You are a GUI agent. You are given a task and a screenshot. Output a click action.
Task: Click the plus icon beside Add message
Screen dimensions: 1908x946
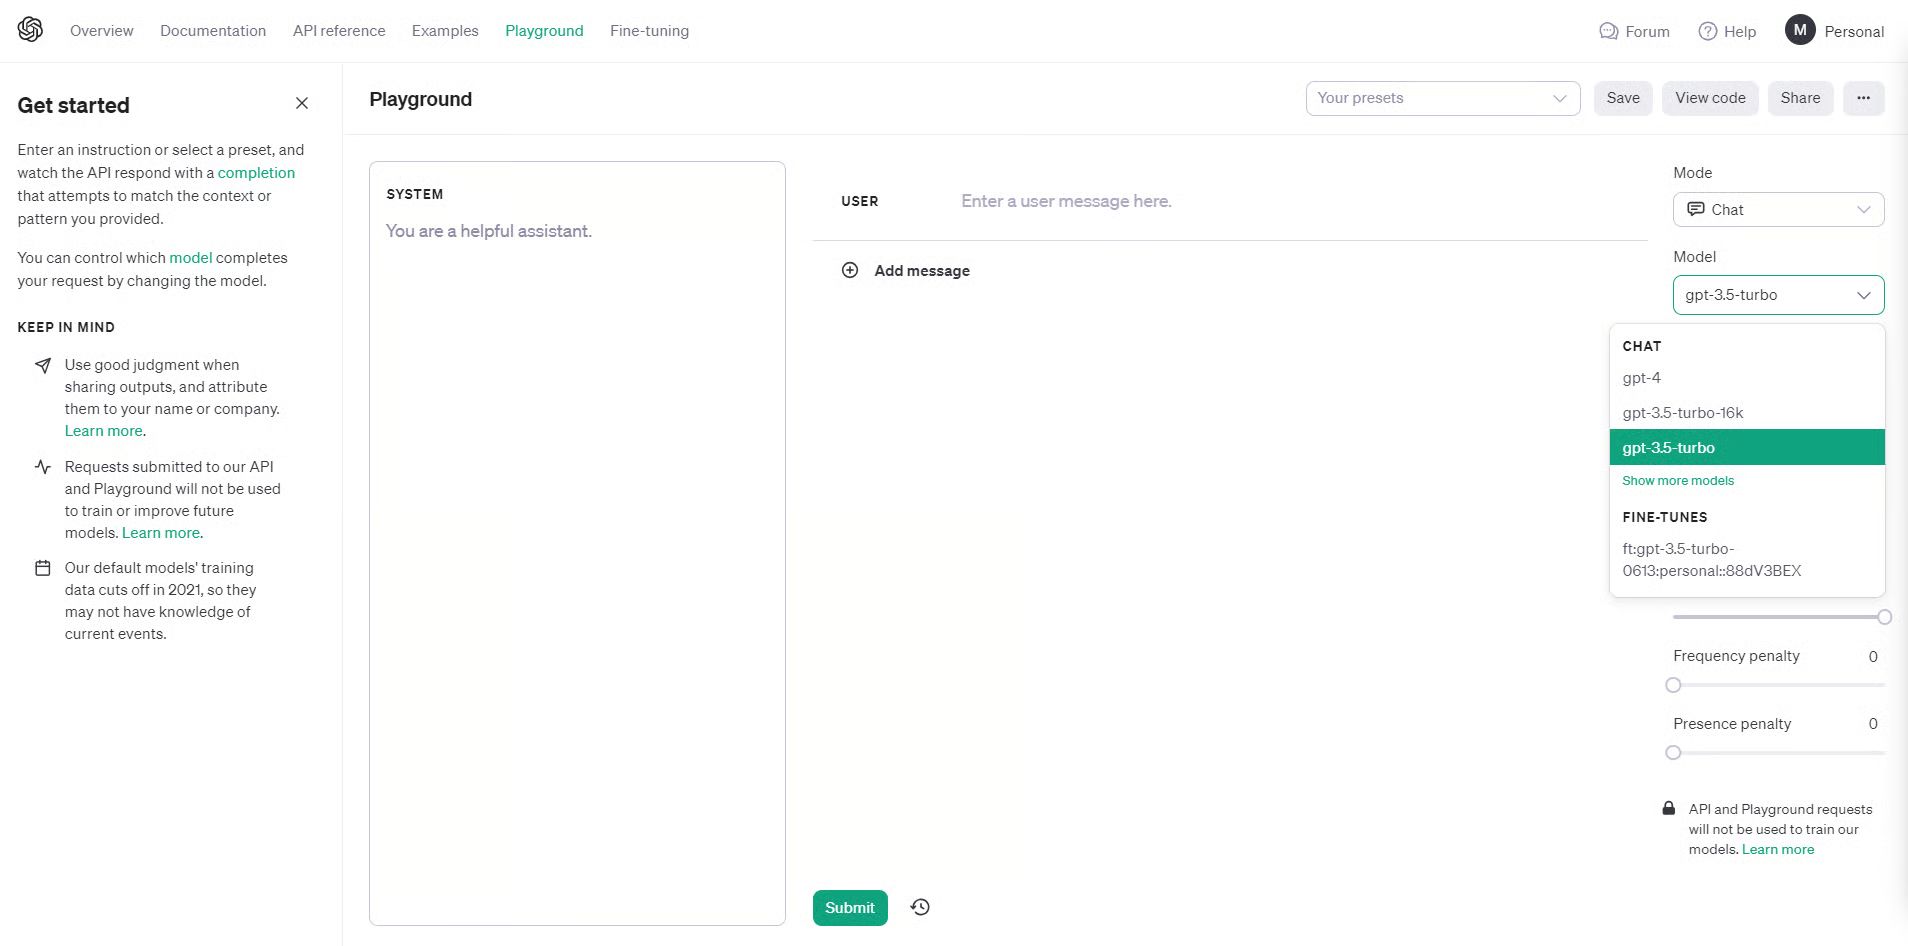(x=850, y=270)
